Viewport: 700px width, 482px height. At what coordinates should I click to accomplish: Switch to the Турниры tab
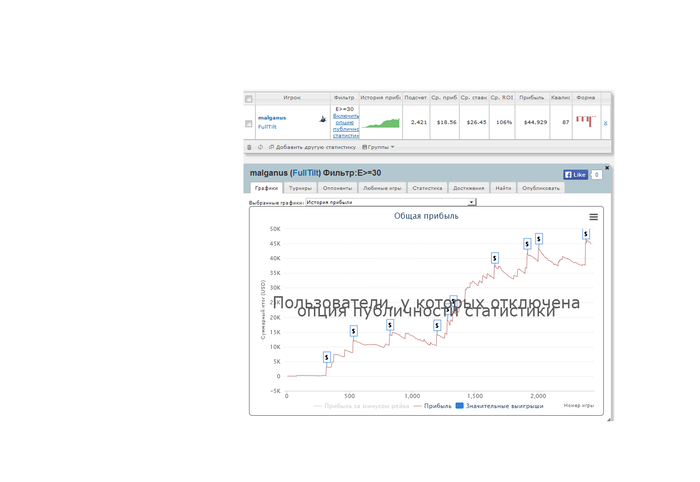pos(300,188)
